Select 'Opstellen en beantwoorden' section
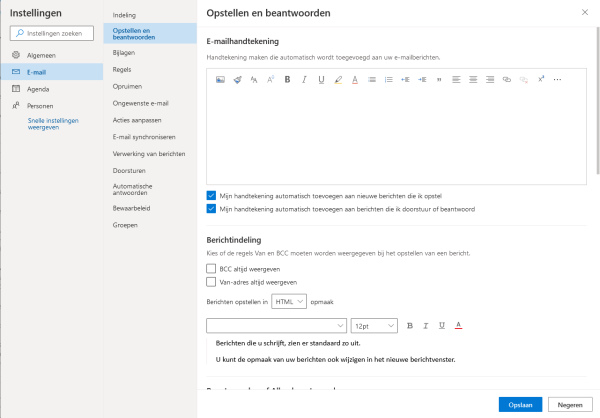 (150, 34)
